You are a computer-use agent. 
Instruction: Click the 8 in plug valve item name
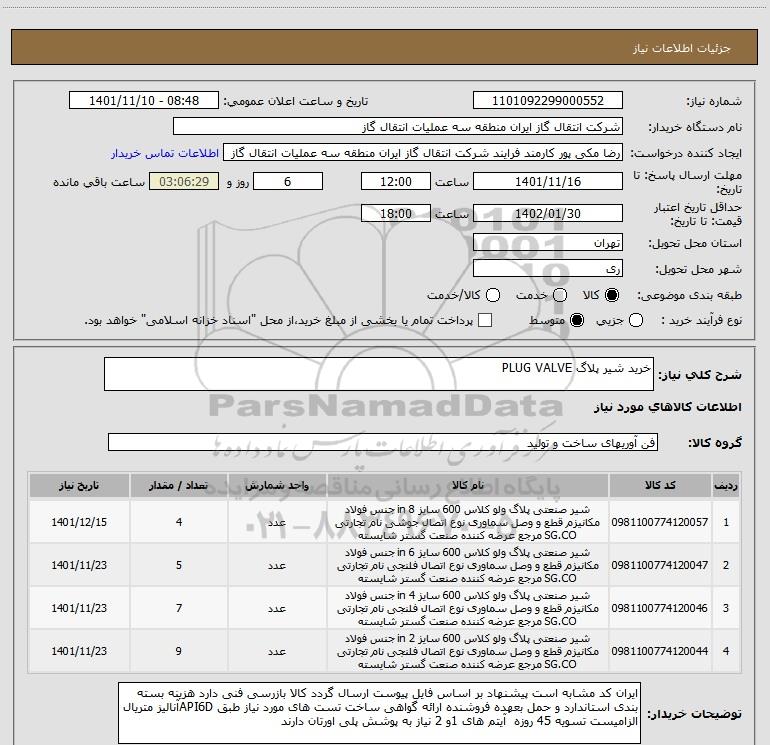tap(468, 522)
